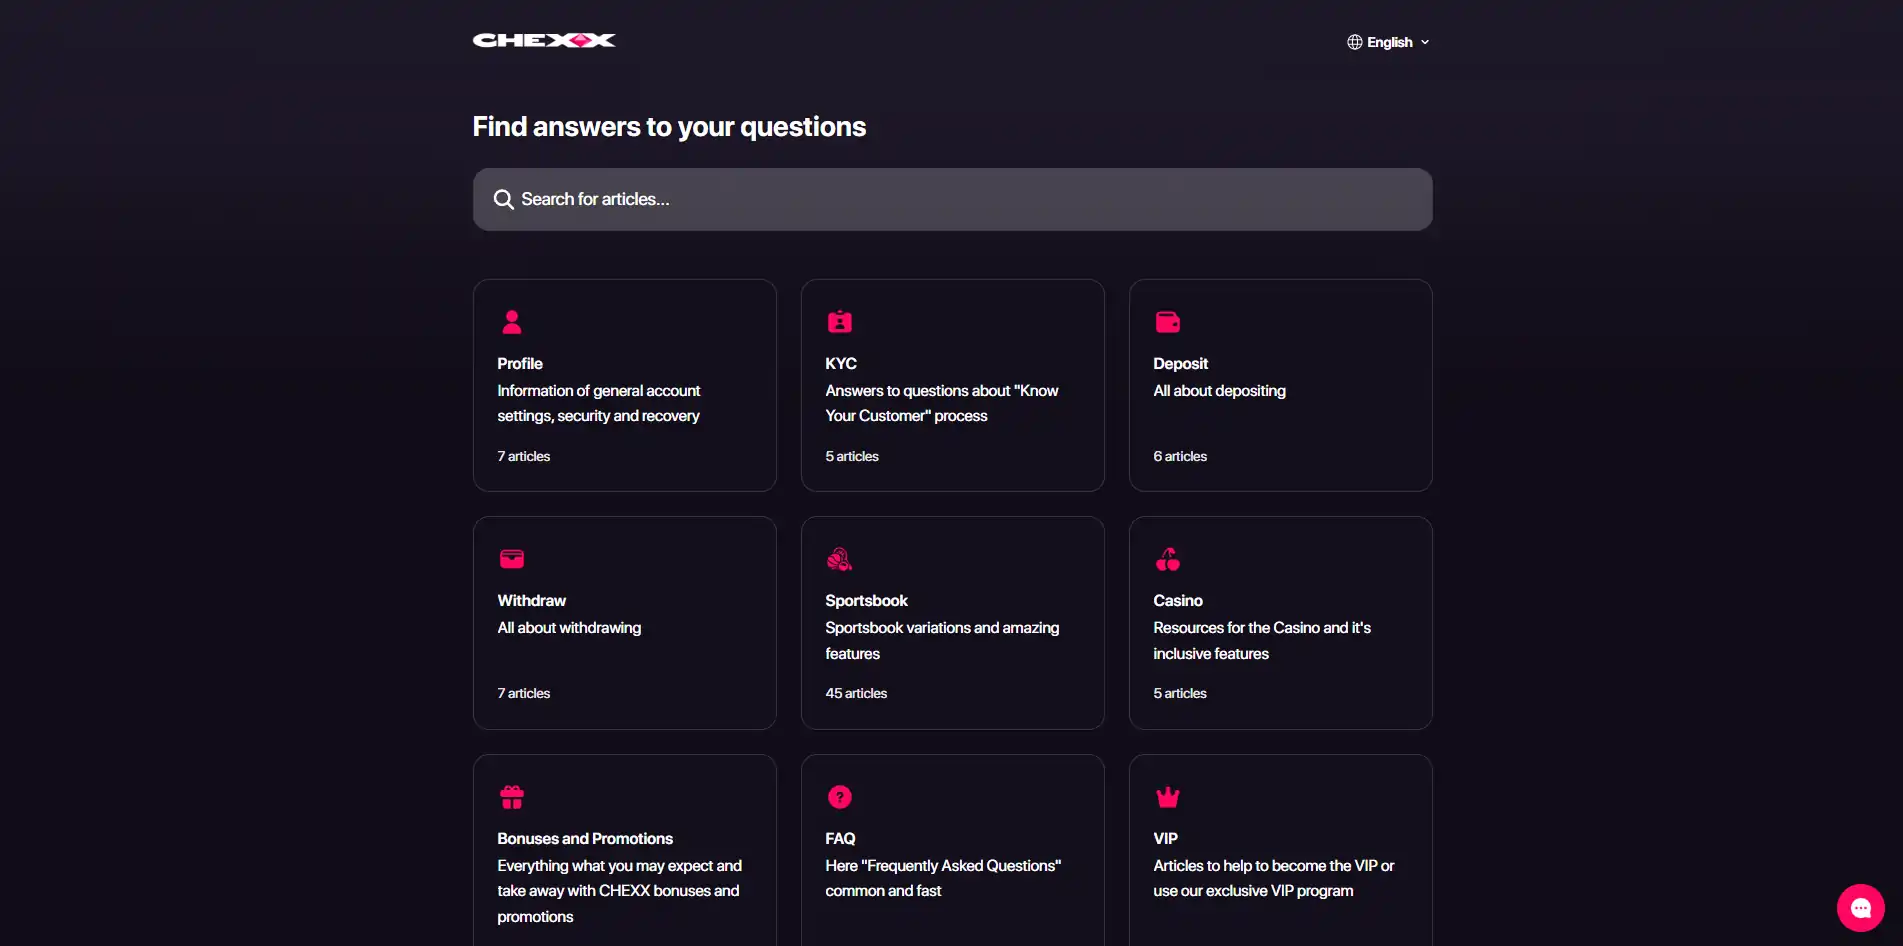This screenshot has height=946, width=1903.
Task: Click '6 articles' under Deposit
Action: [1180, 456]
